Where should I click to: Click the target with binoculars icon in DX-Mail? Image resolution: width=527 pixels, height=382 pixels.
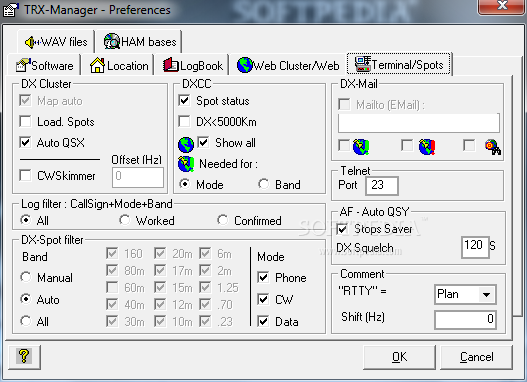pyautogui.click(x=493, y=147)
